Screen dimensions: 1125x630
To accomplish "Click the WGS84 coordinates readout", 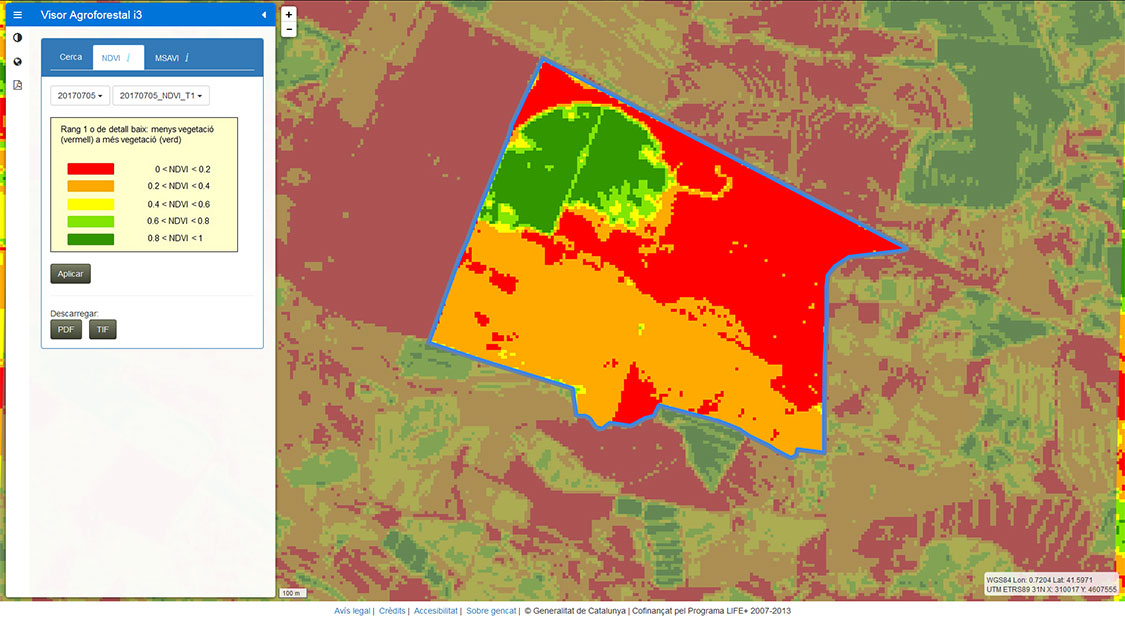I will 1039,580.
